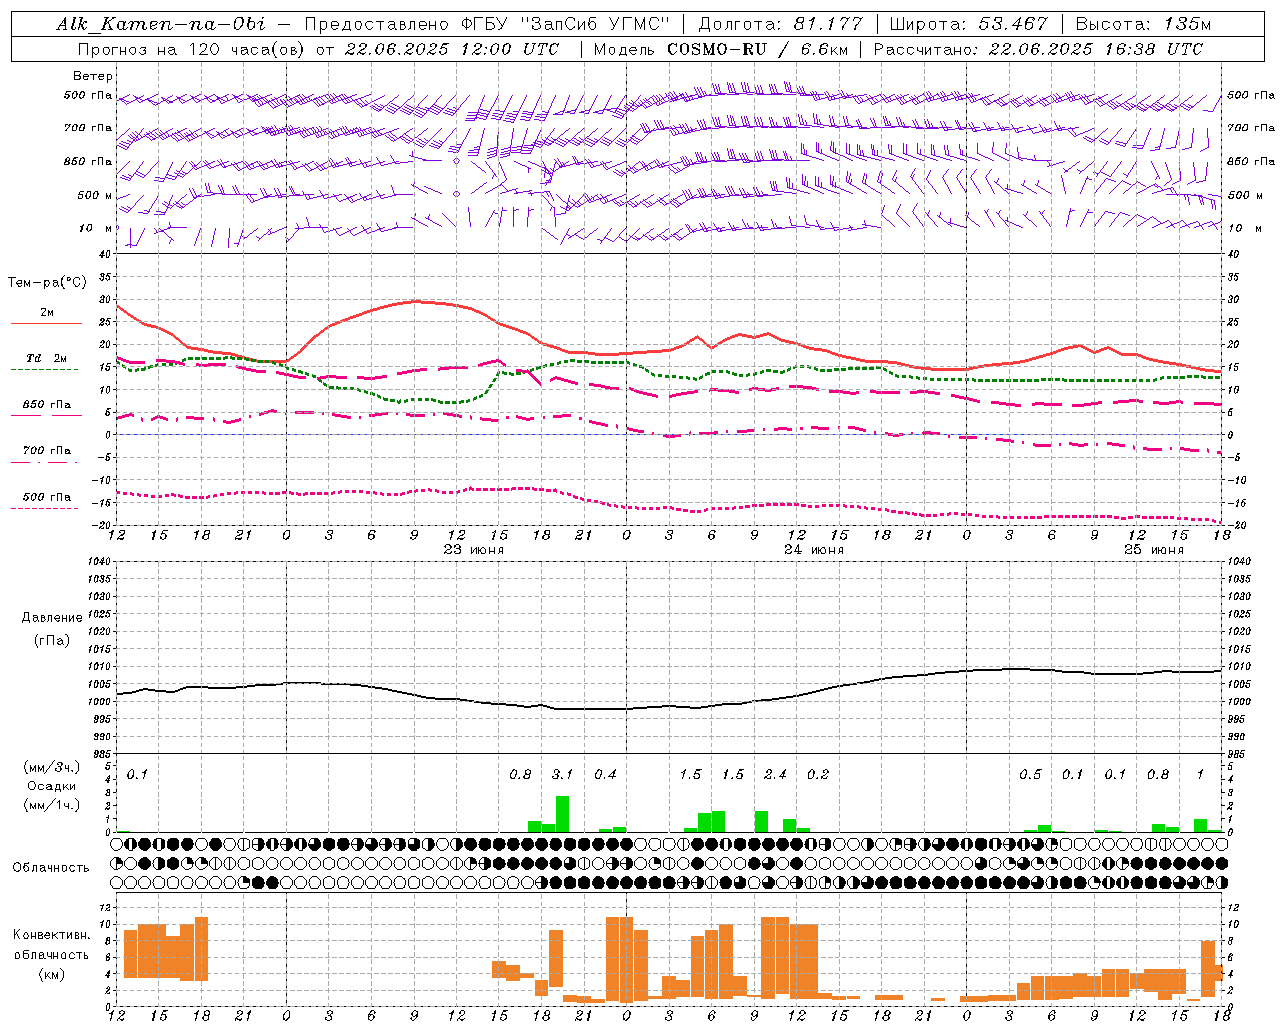Click the 0.2 precipitation amount value

tap(818, 775)
